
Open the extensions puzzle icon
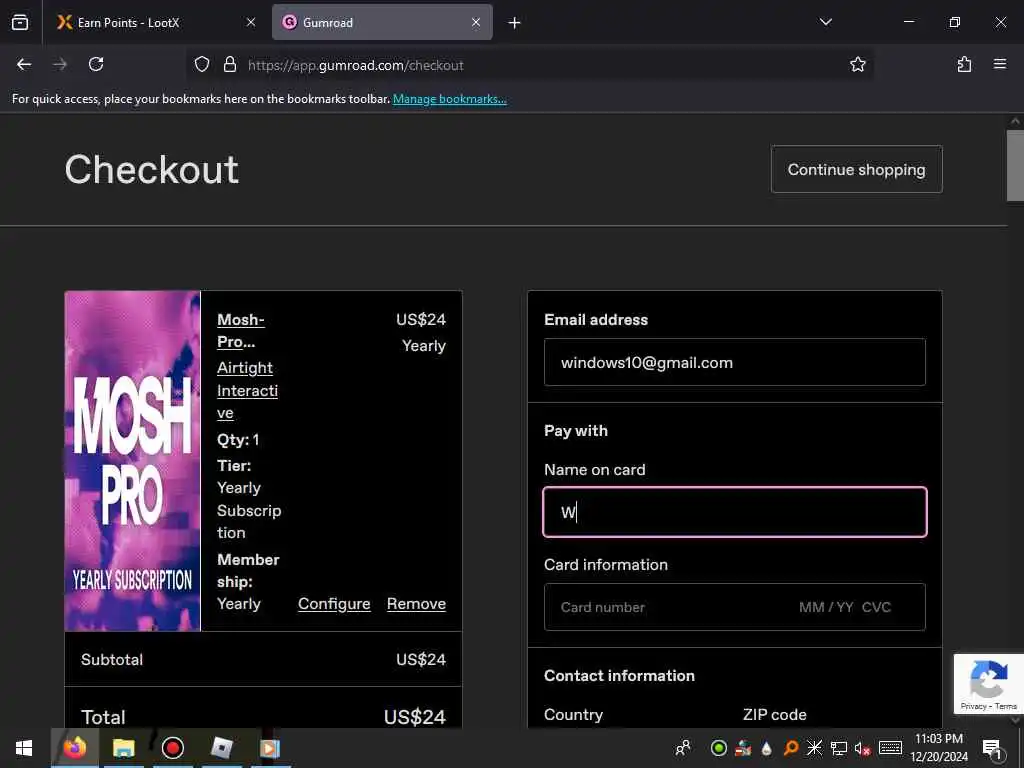pyautogui.click(x=964, y=64)
